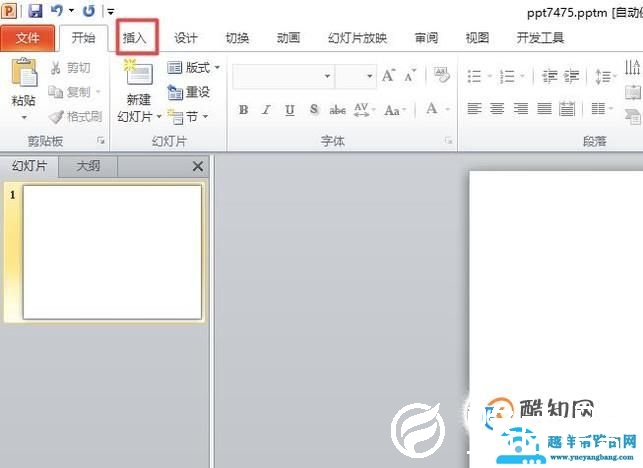Align text left

474,109
